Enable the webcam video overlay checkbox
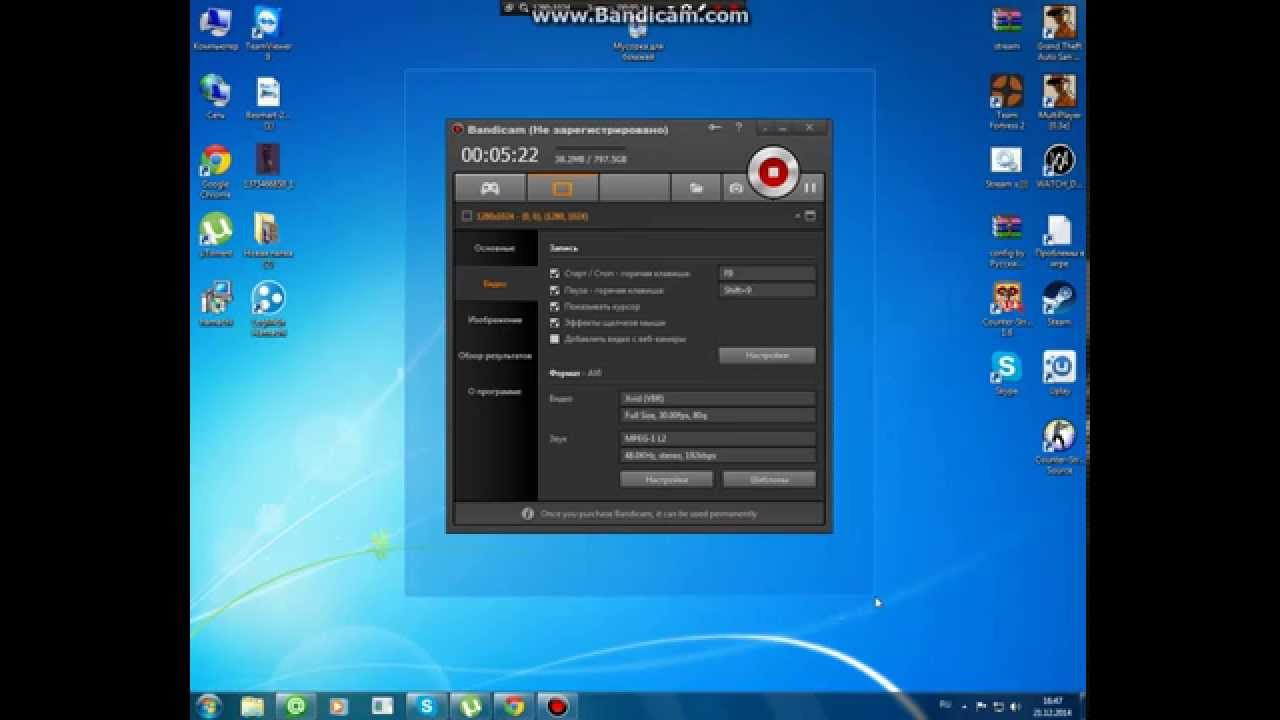 (x=555, y=339)
